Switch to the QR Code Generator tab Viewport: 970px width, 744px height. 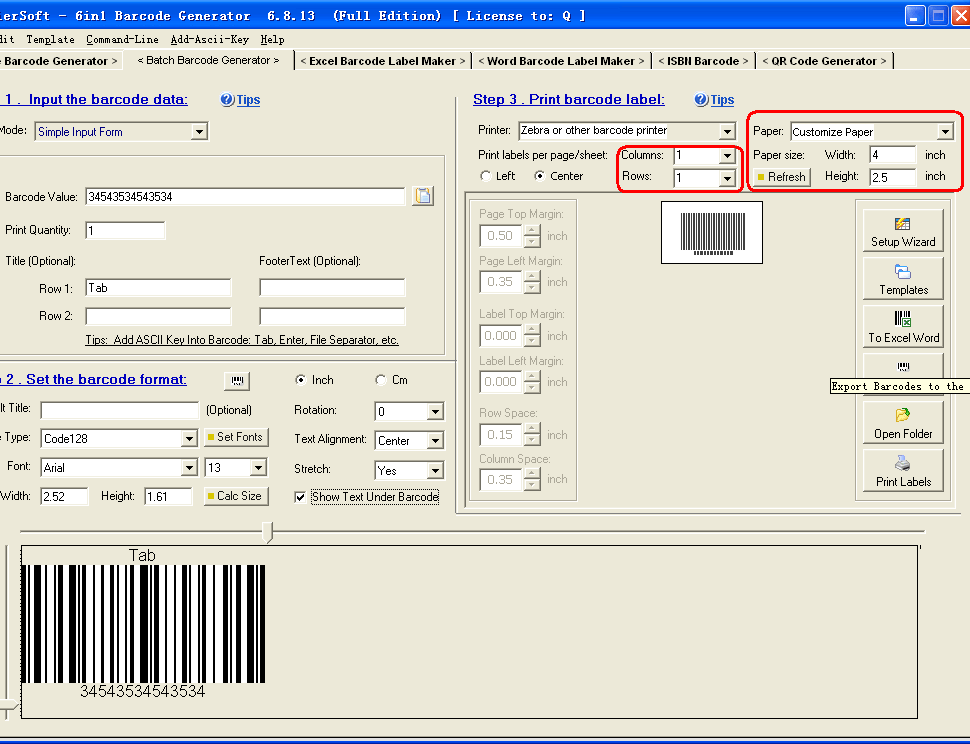[x=824, y=60]
